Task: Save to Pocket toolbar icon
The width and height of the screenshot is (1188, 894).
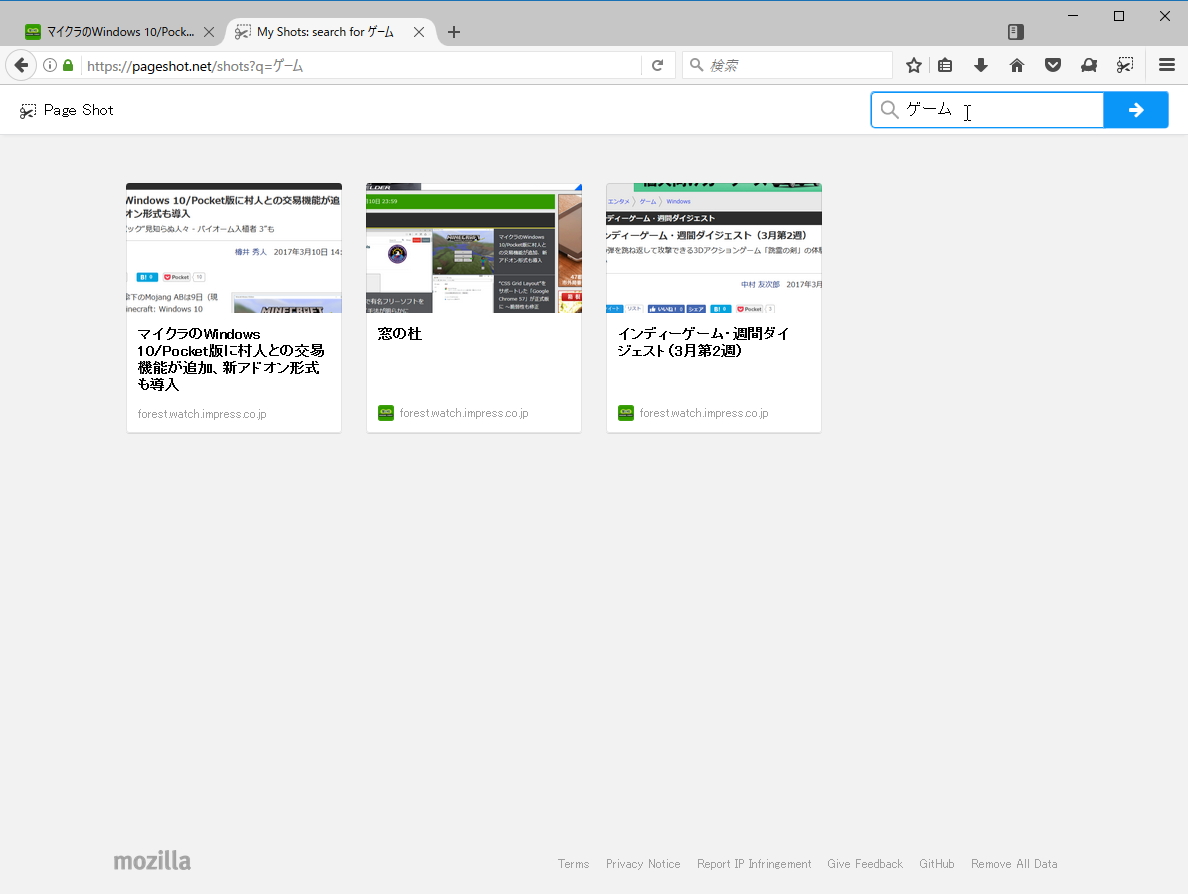Action: click(x=1052, y=65)
